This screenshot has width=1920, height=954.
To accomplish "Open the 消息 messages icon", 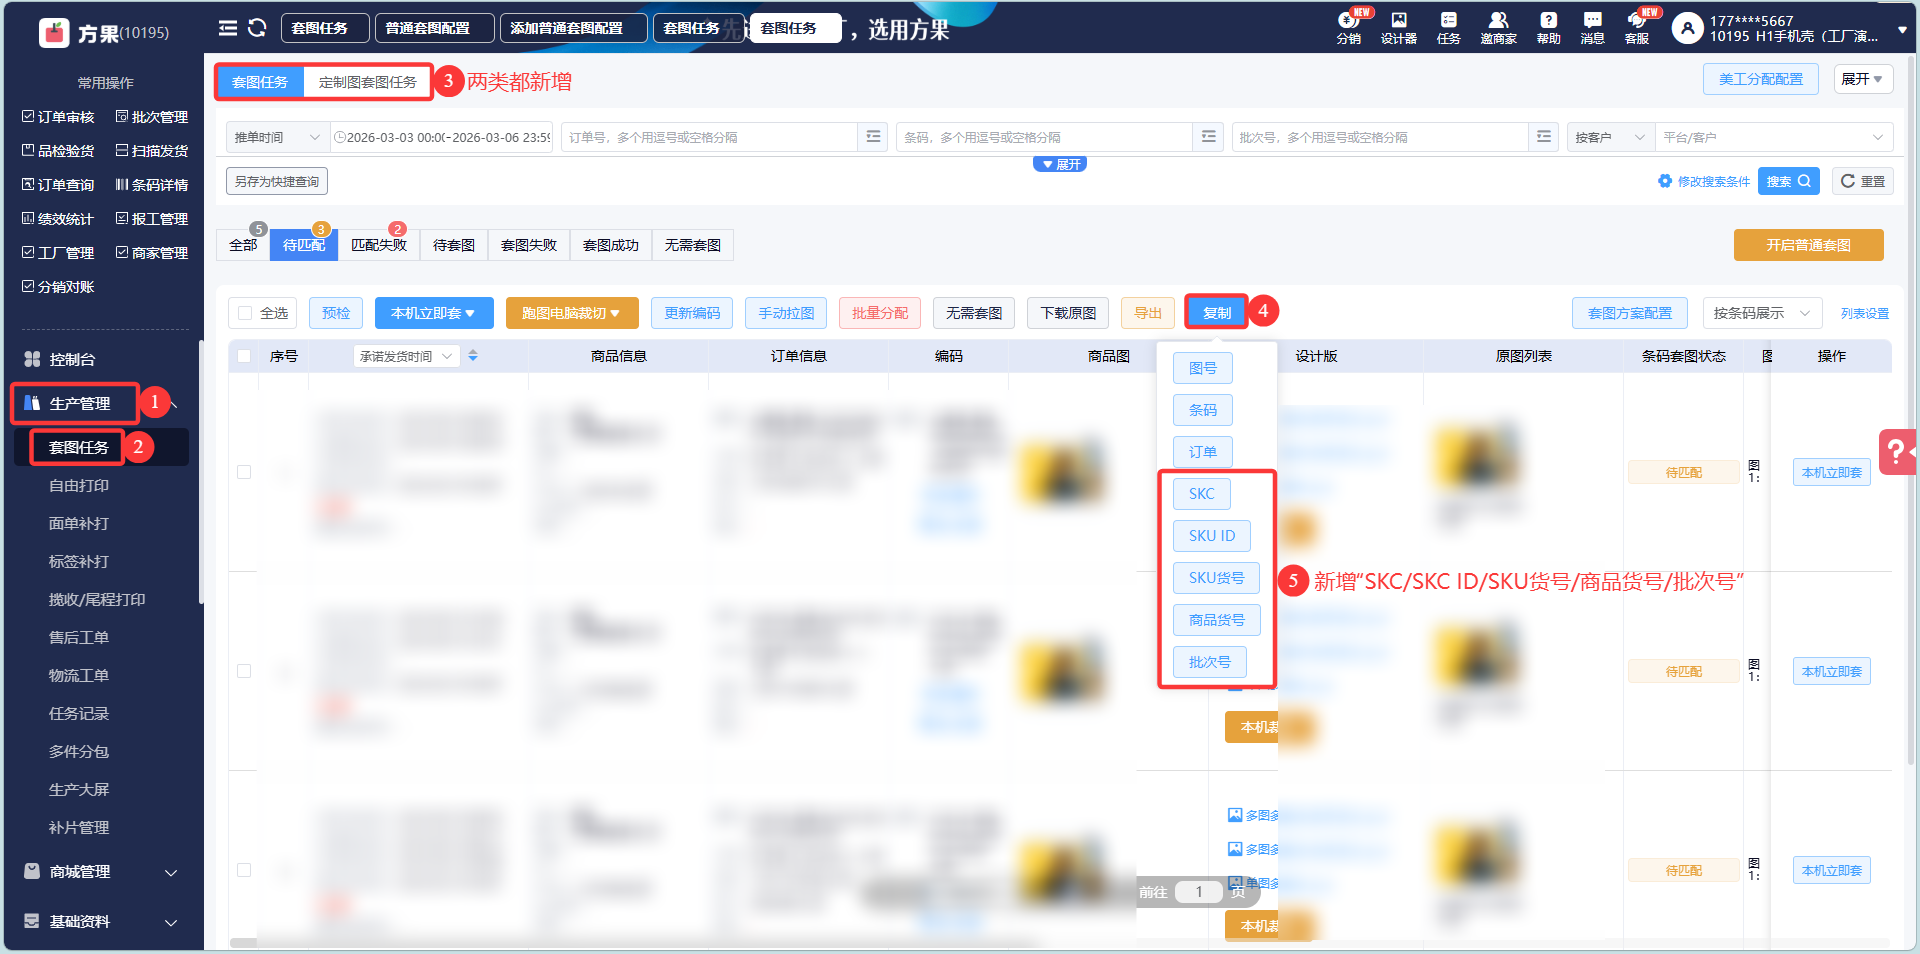I will point(1592,27).
